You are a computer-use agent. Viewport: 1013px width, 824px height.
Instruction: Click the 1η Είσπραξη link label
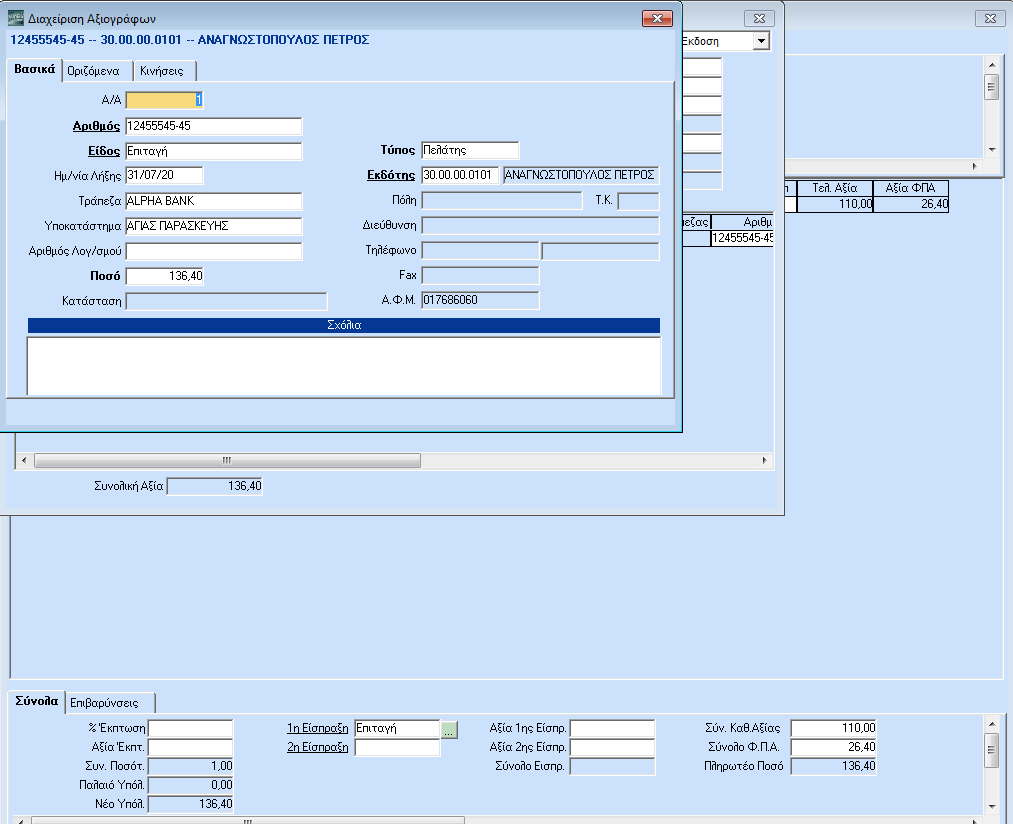tap(317, 728)
